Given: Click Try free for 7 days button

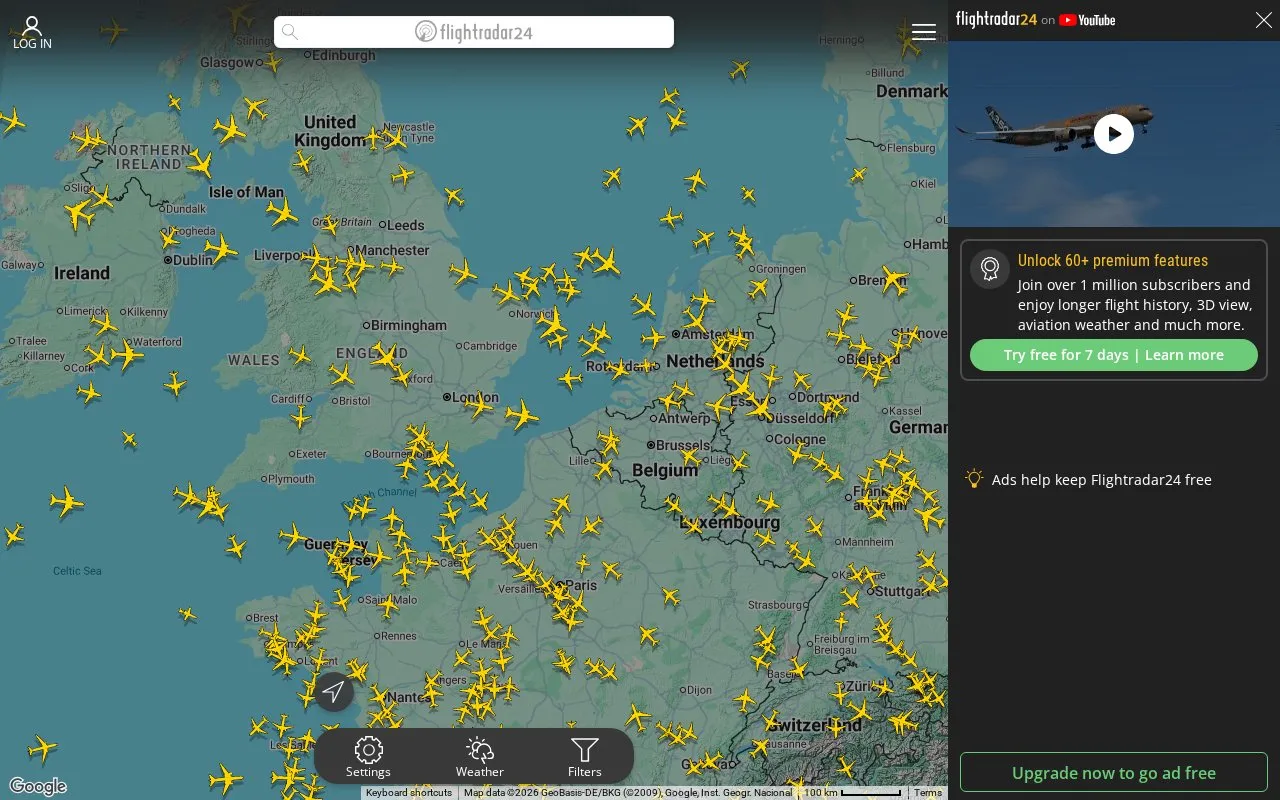Looking at the screenshot, I should 1114,355.
